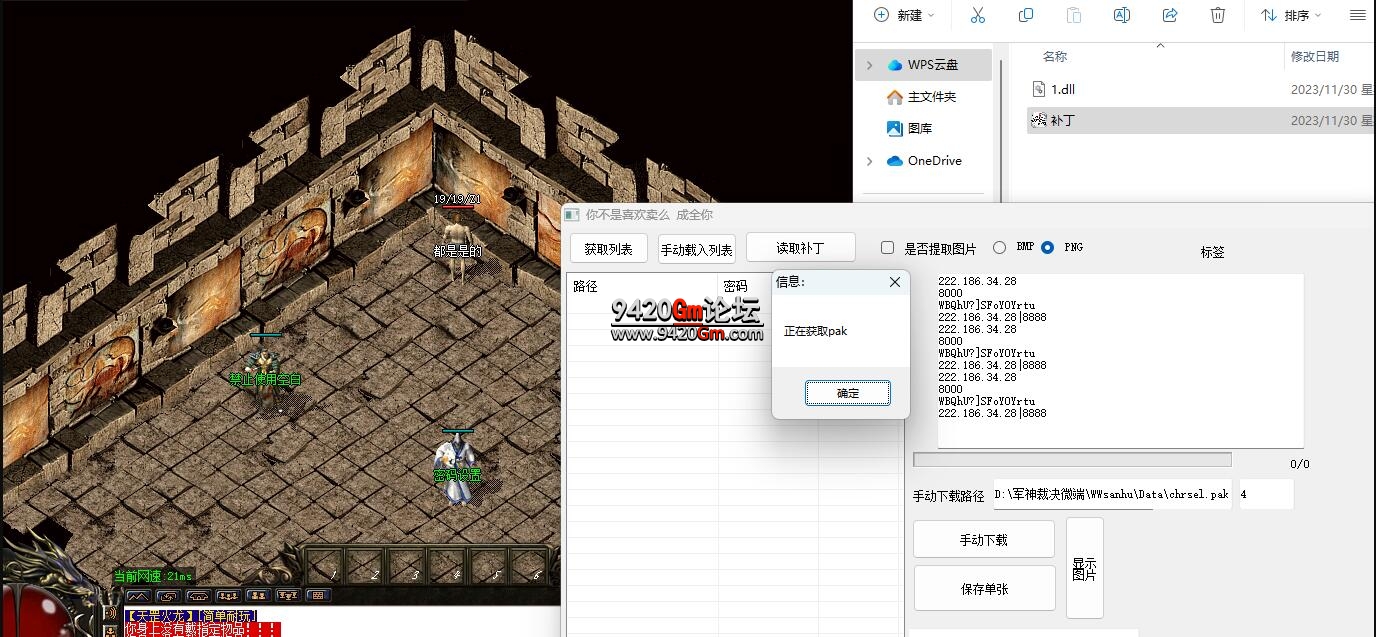1376x637 pixels.
Task: Click the 显示图片 button
Action: pos(1085,568)
